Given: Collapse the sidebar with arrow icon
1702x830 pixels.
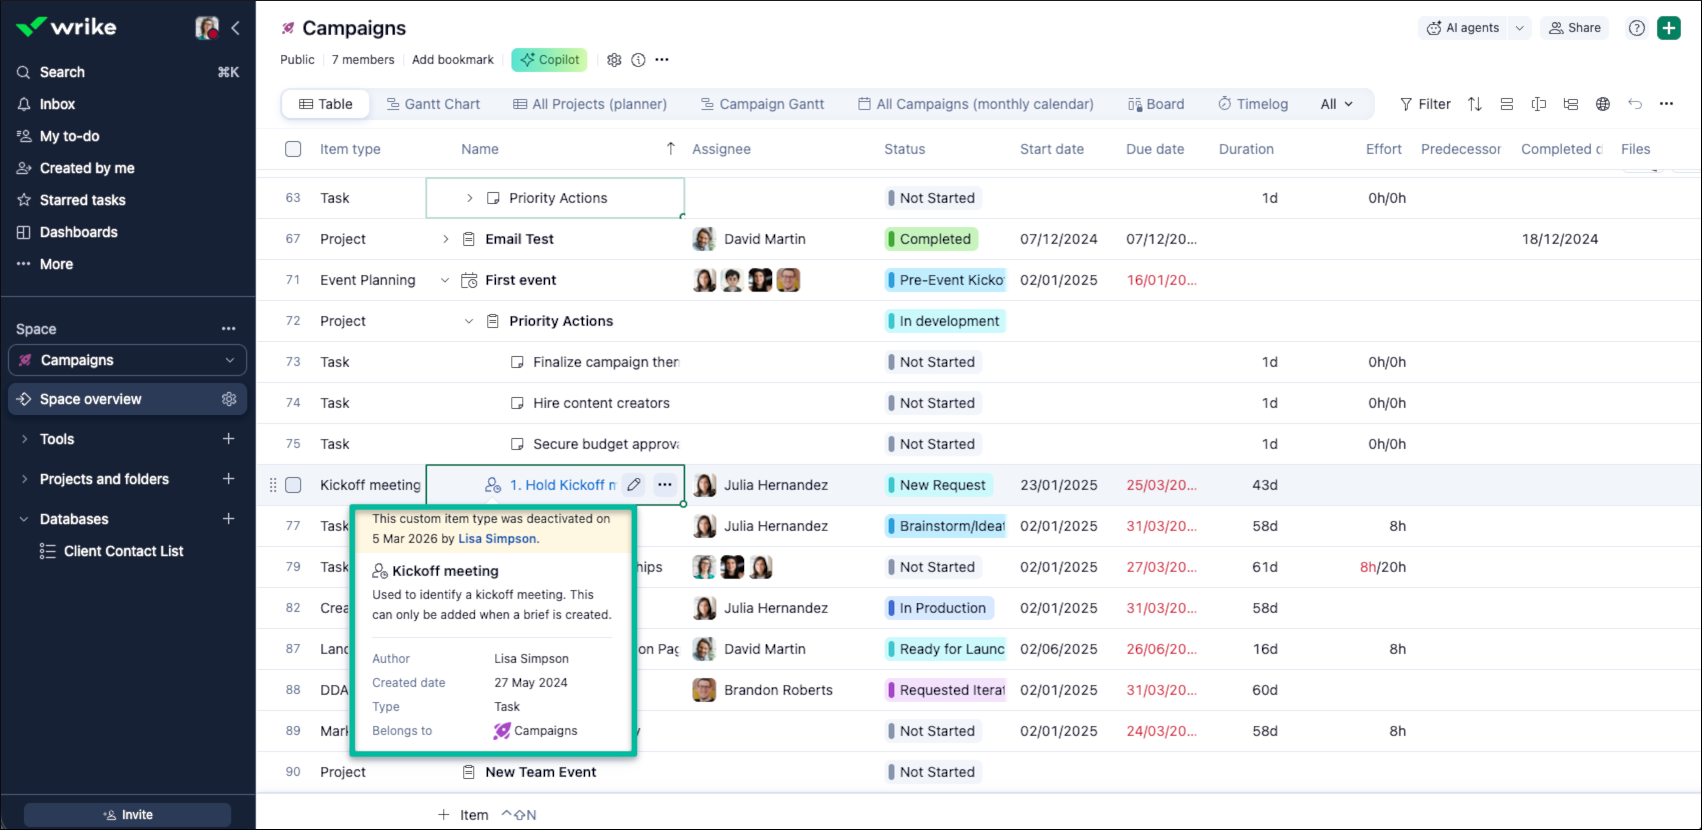Looking at the screenshot, I should point(236,28).
